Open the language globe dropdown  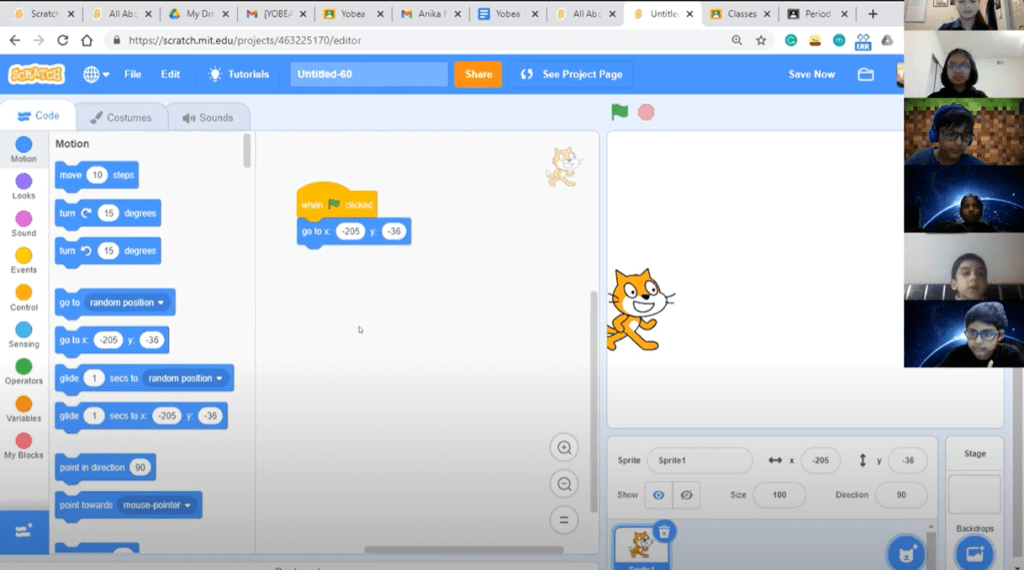click(x=97, y=74)
